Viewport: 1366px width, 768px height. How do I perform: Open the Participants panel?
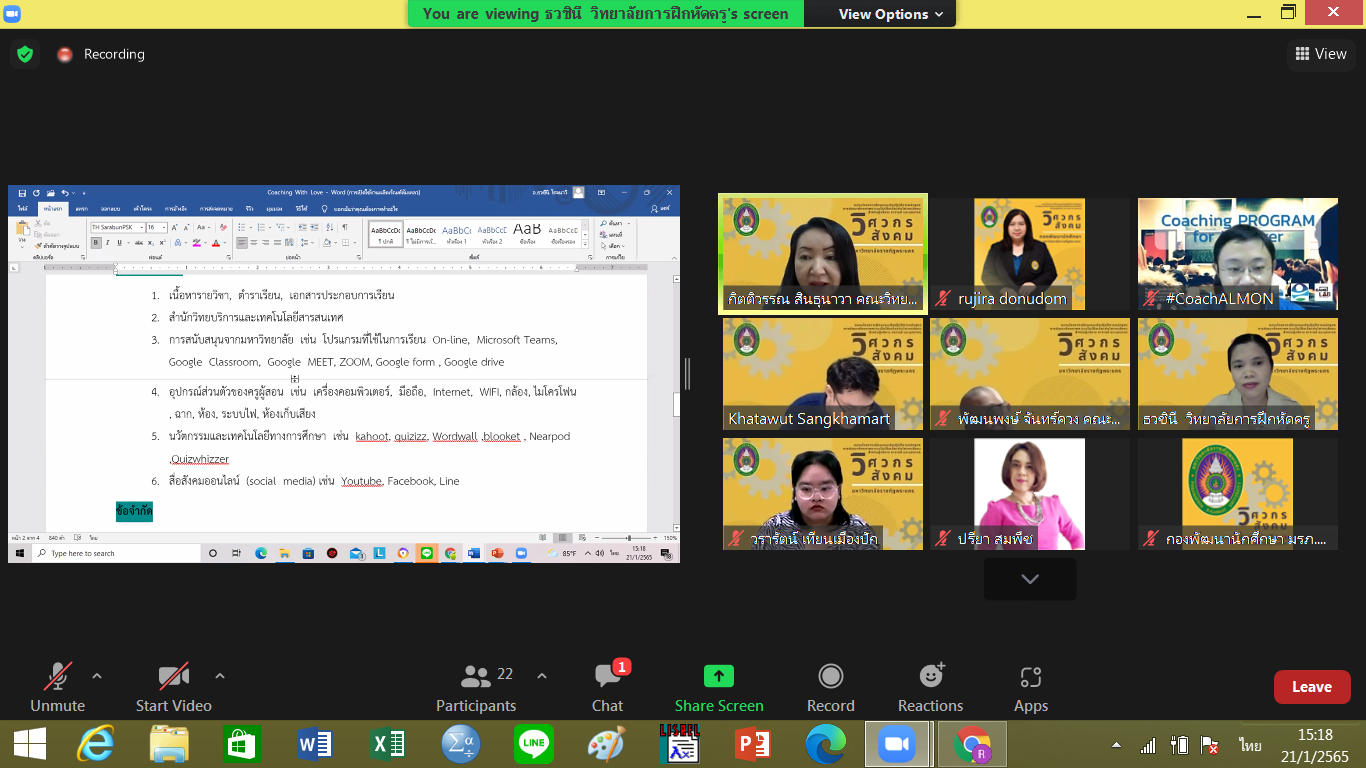476,688
